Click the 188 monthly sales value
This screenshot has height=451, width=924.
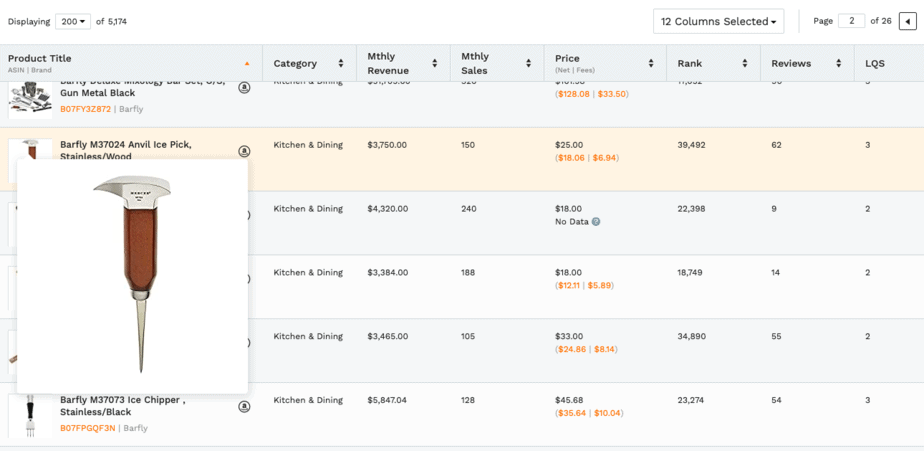coord(468,272)
